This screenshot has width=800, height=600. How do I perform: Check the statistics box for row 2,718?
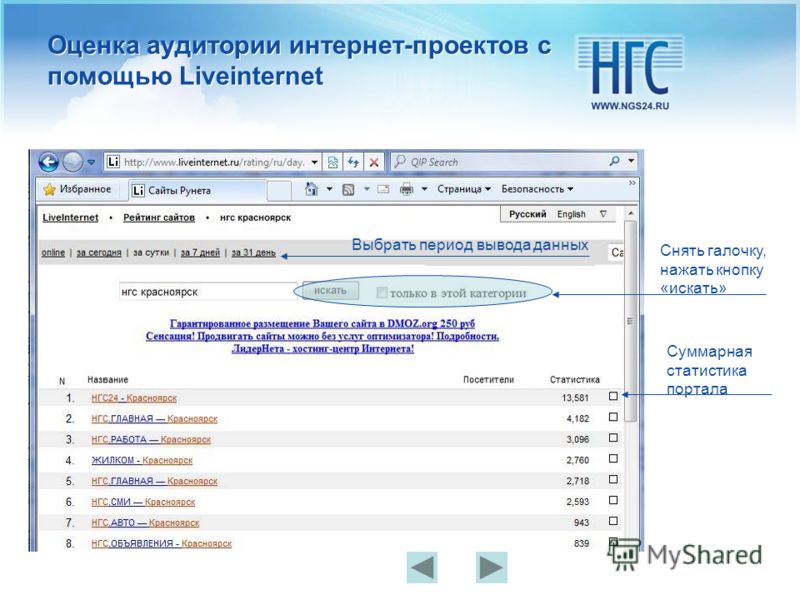tap(613, 480)
